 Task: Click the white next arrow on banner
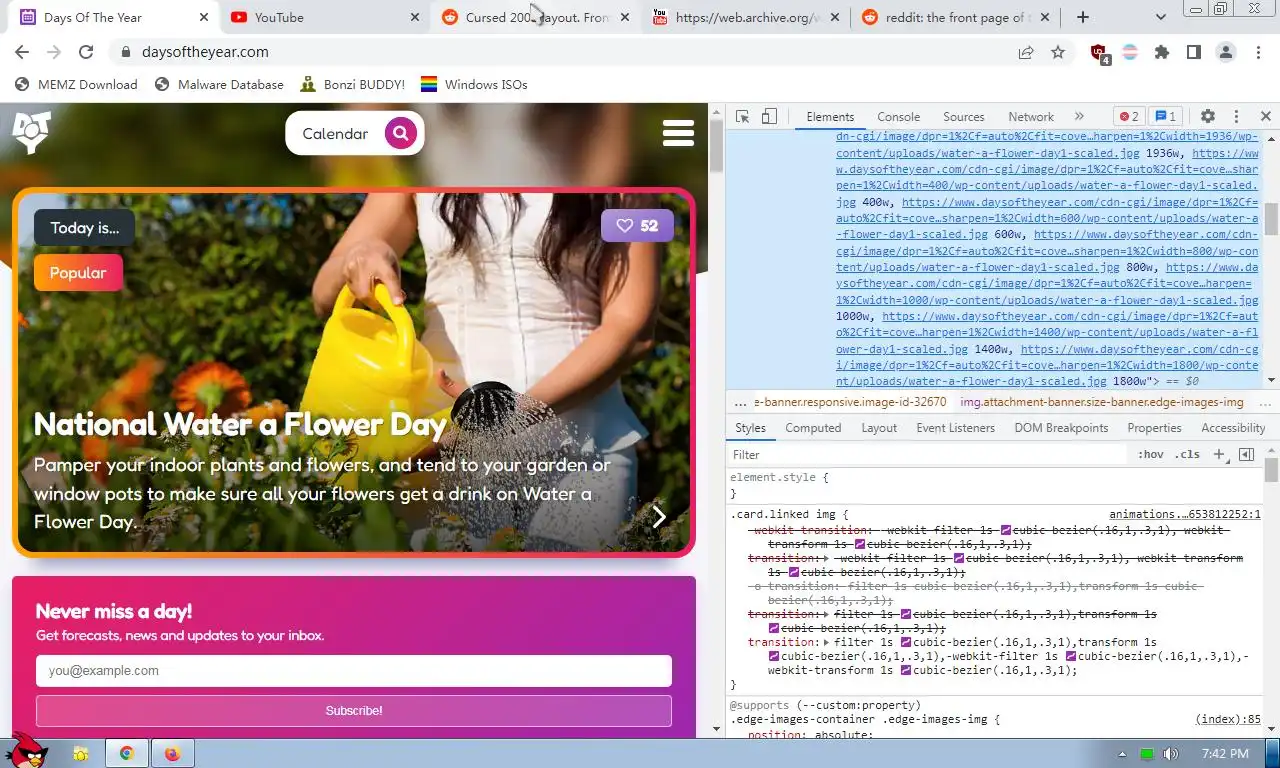(659, 516)
